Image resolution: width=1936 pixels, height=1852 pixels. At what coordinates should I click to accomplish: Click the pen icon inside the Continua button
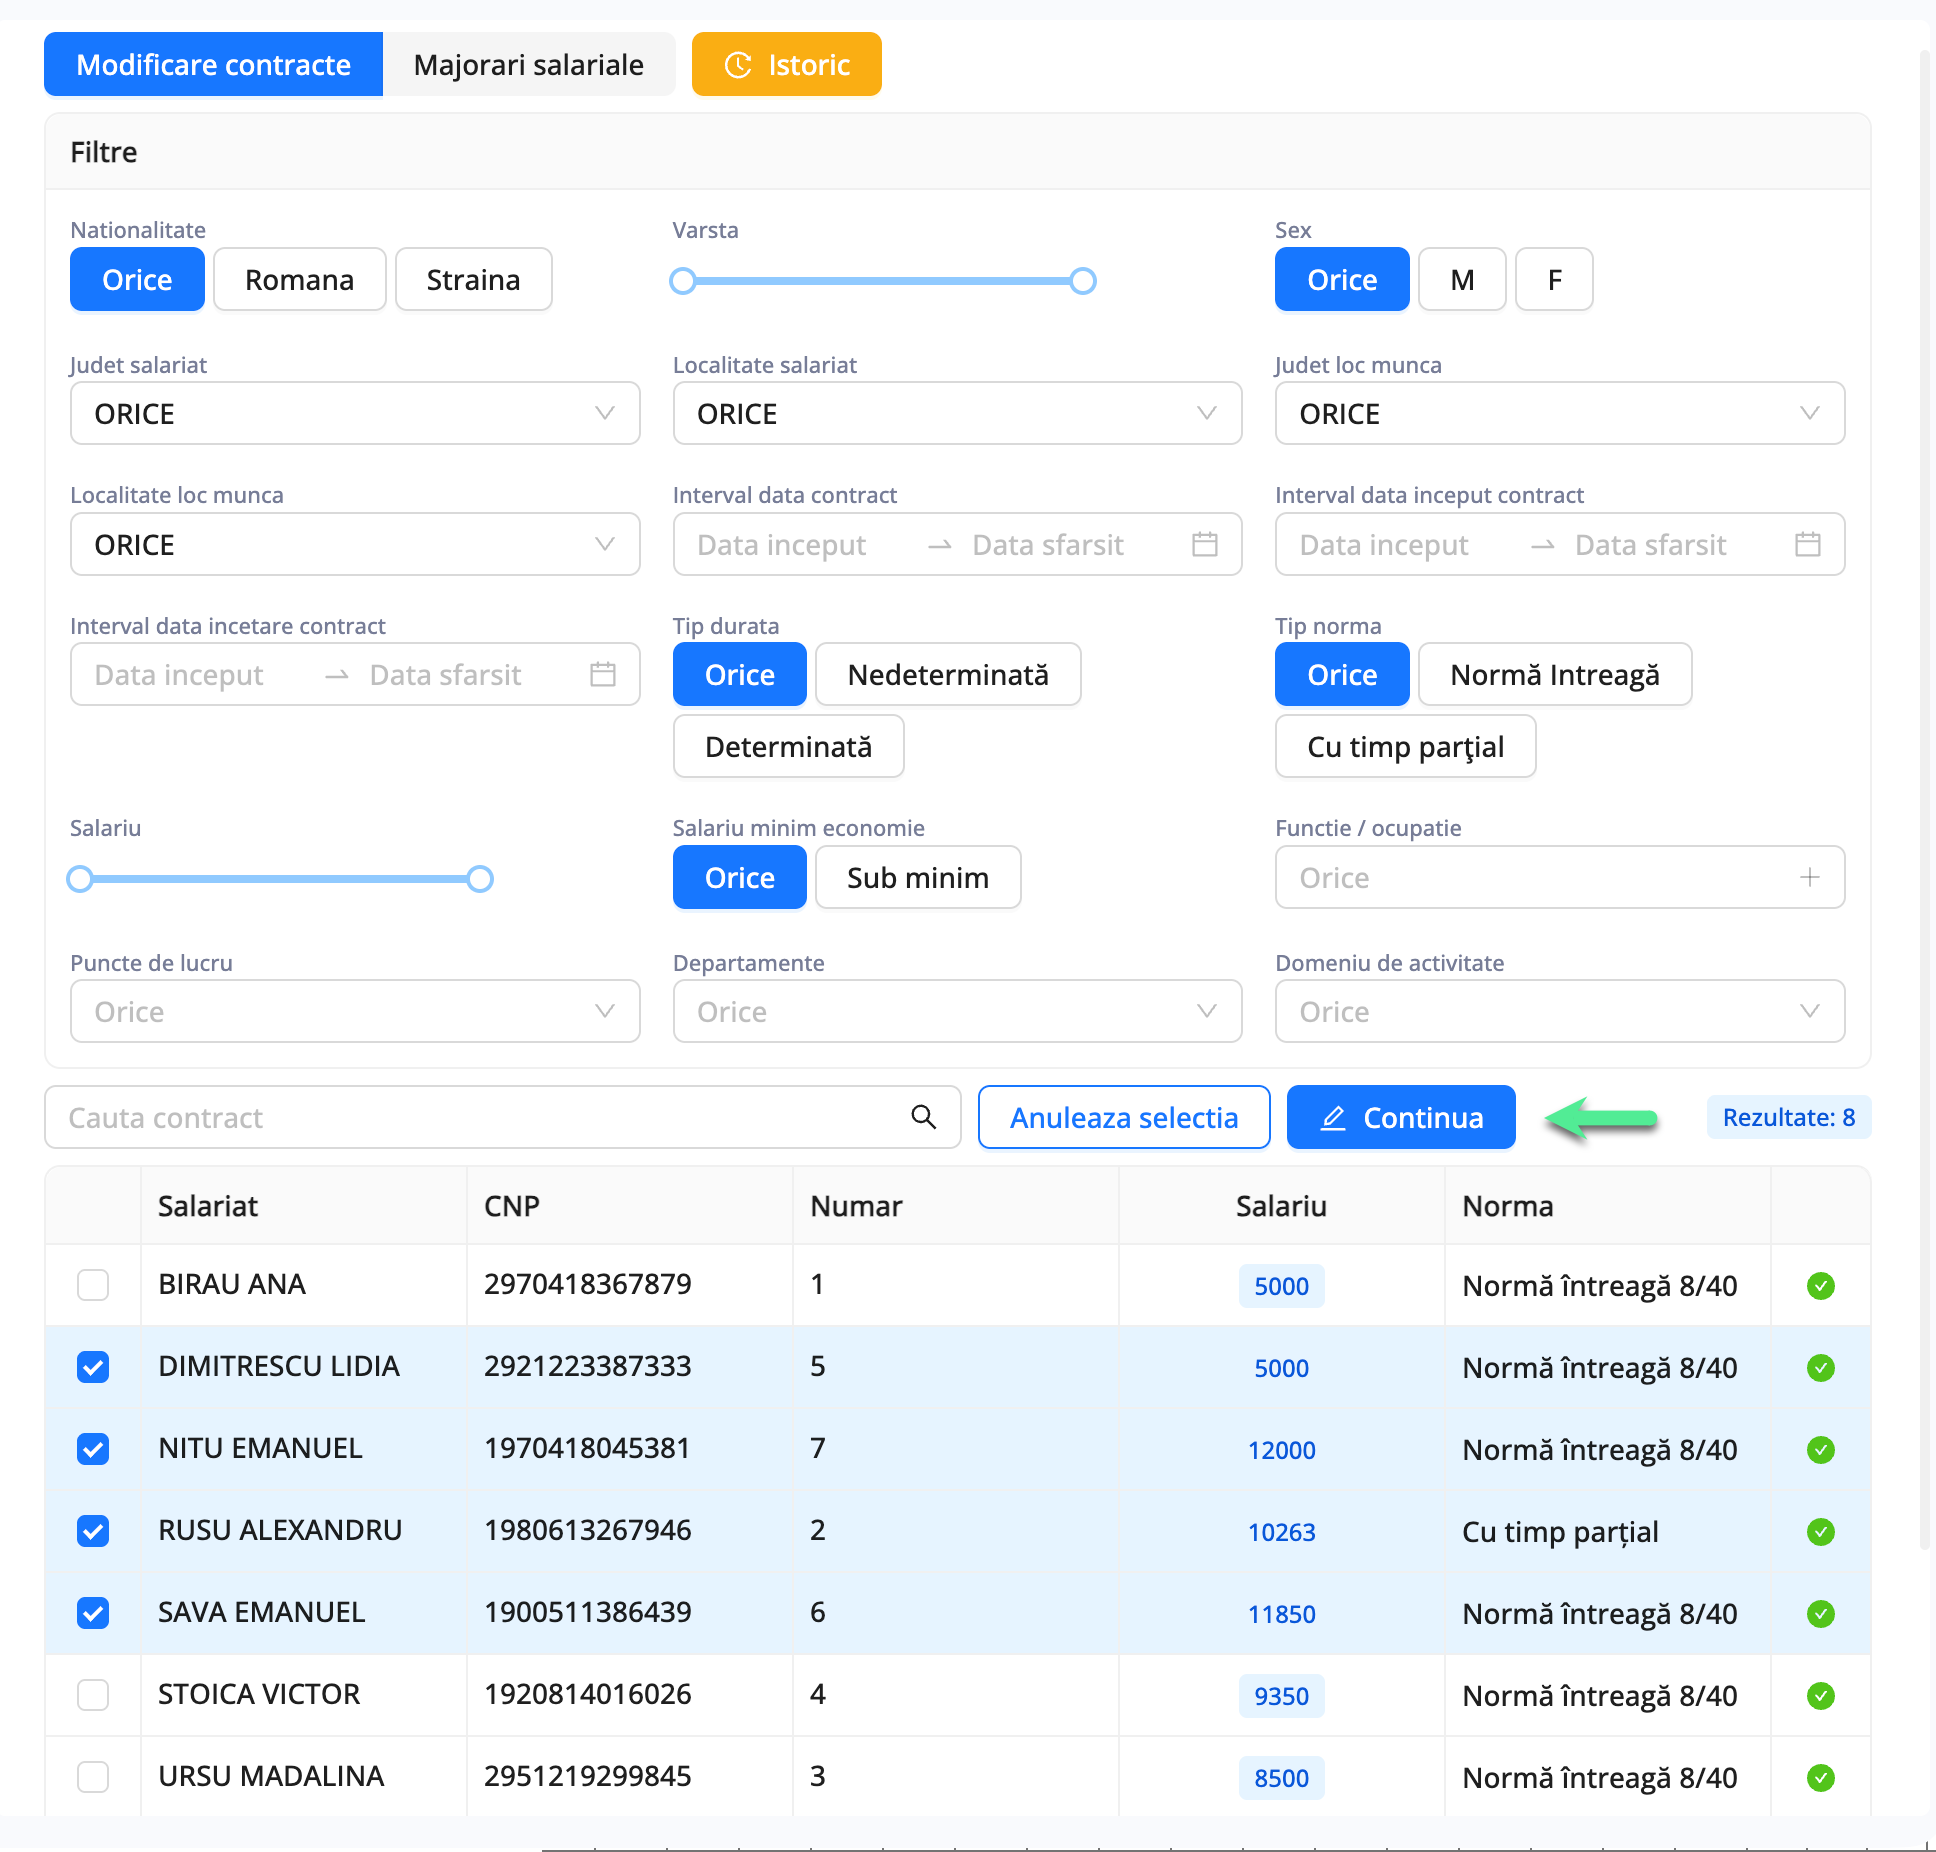tap(1334, 1117)
